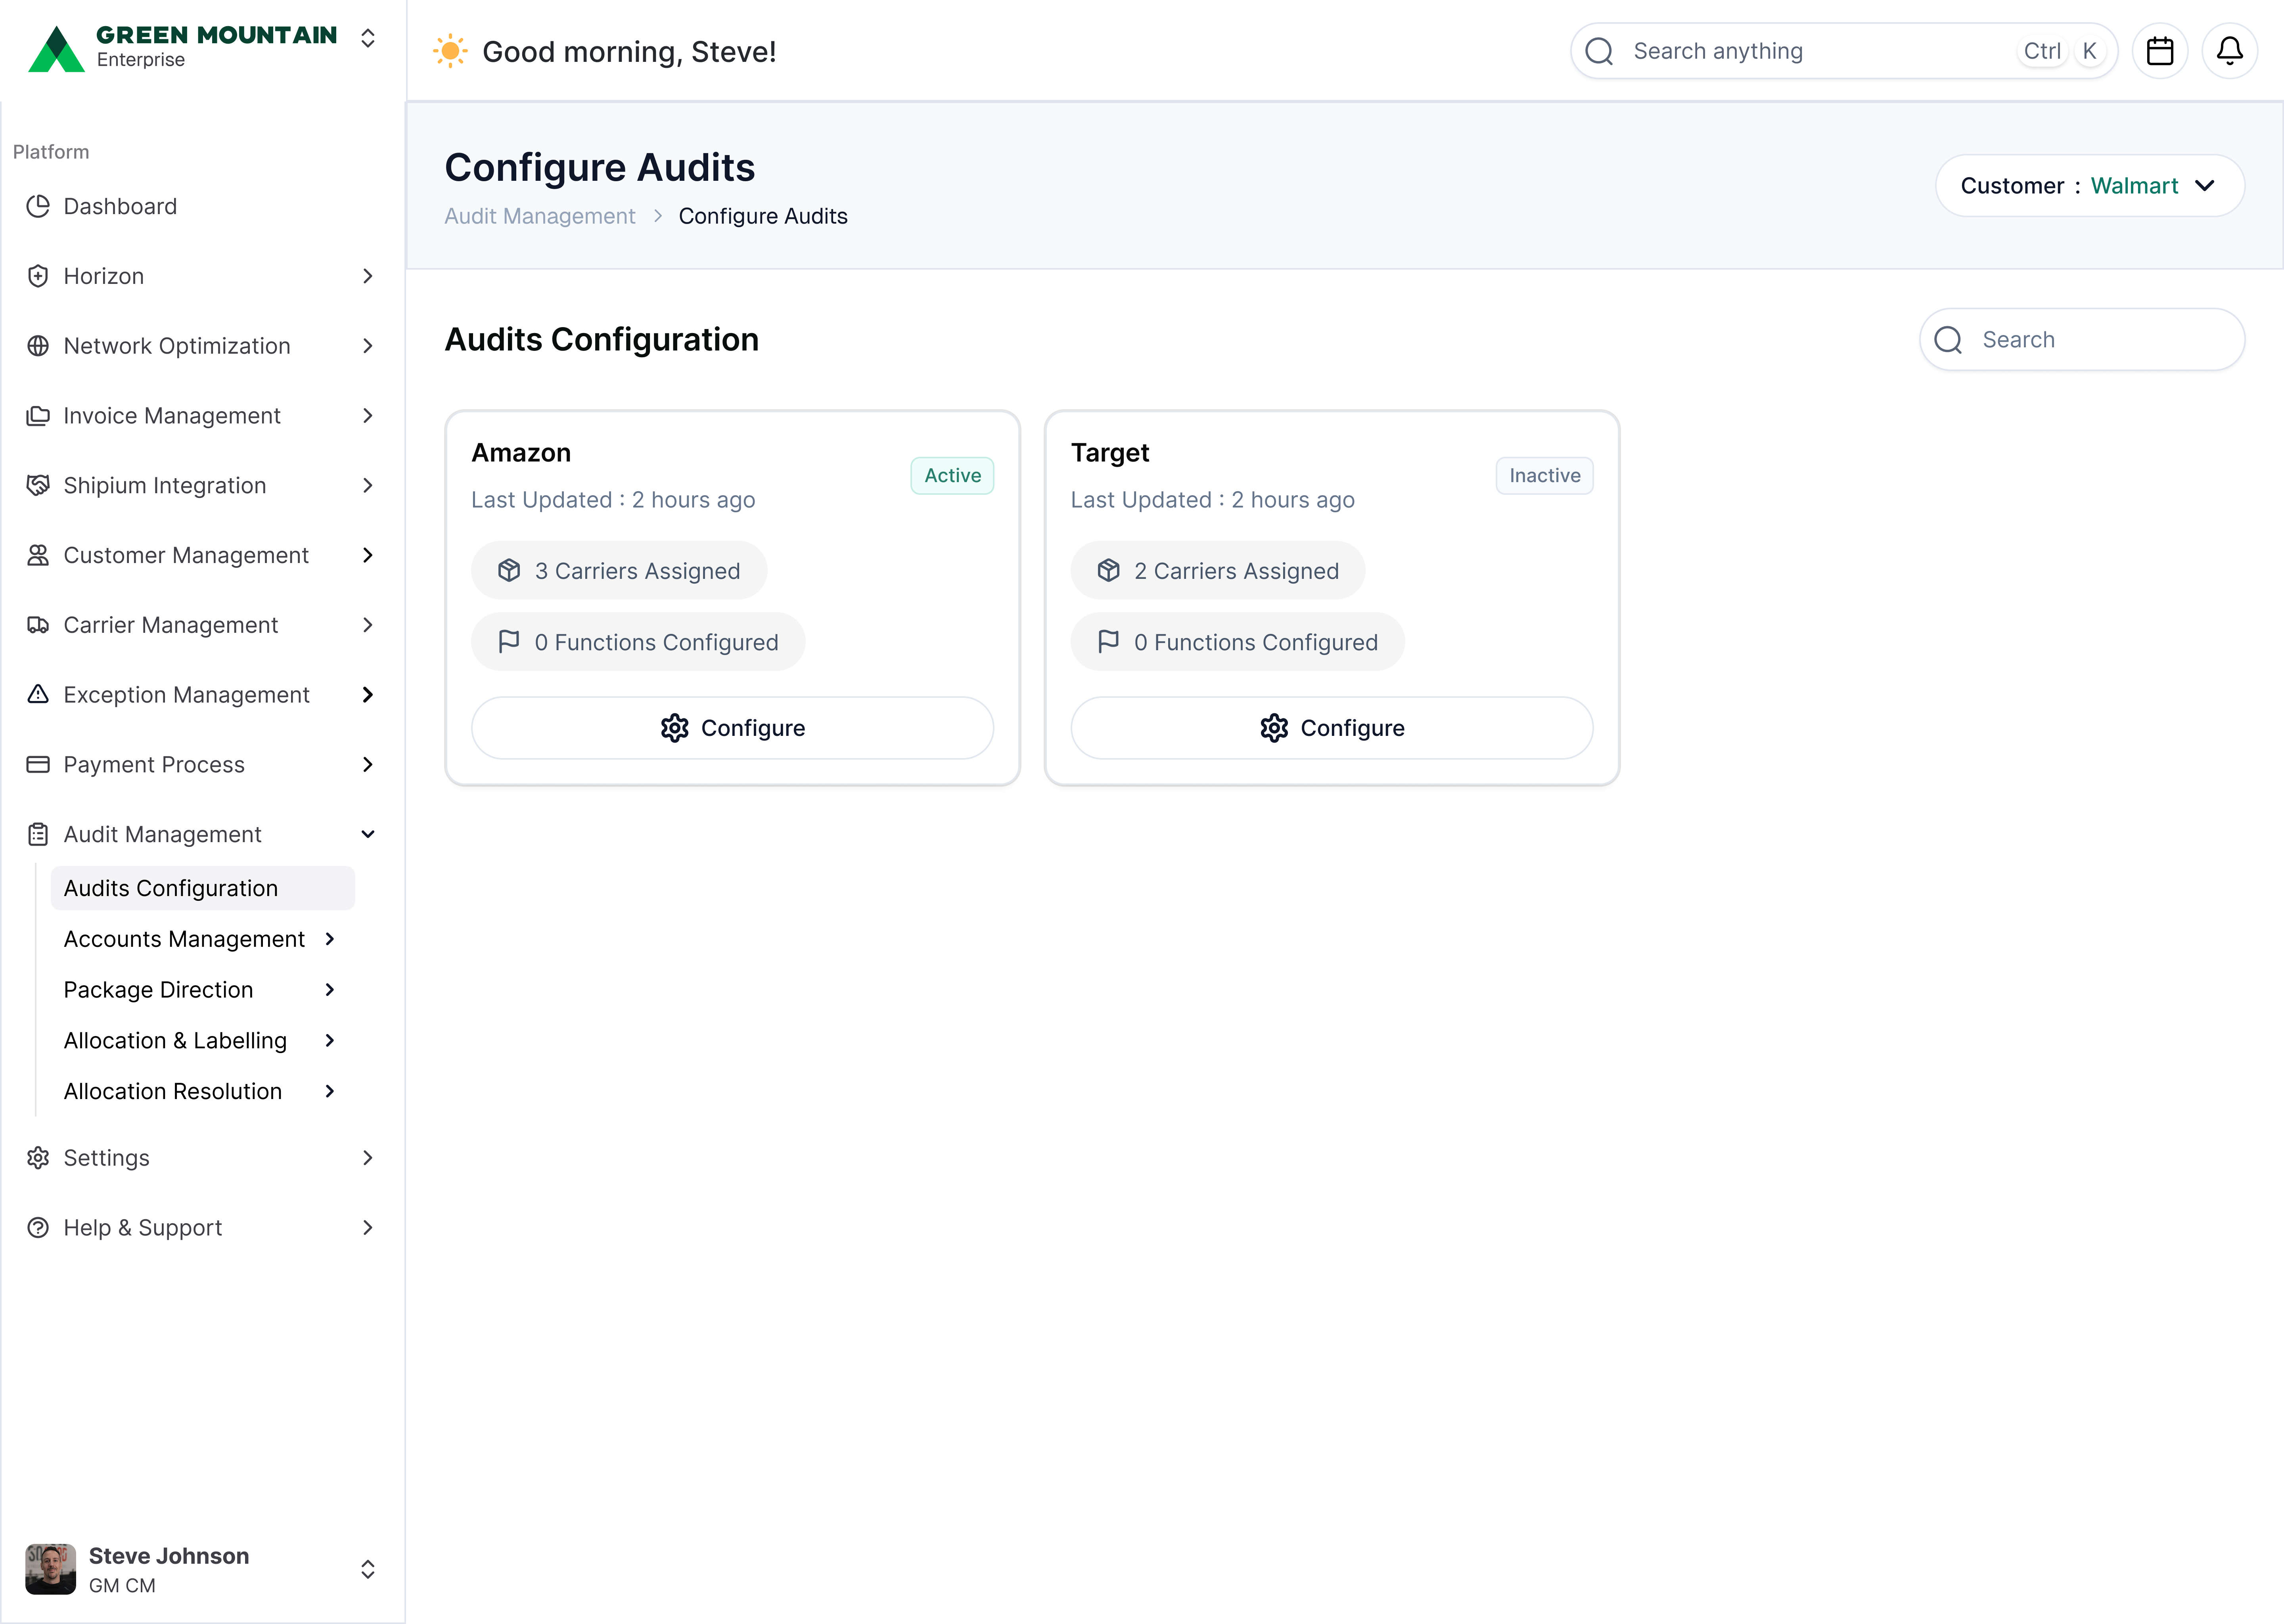Click the Target card title
Screen dimensions: 2284x1624
[1110, 453]
